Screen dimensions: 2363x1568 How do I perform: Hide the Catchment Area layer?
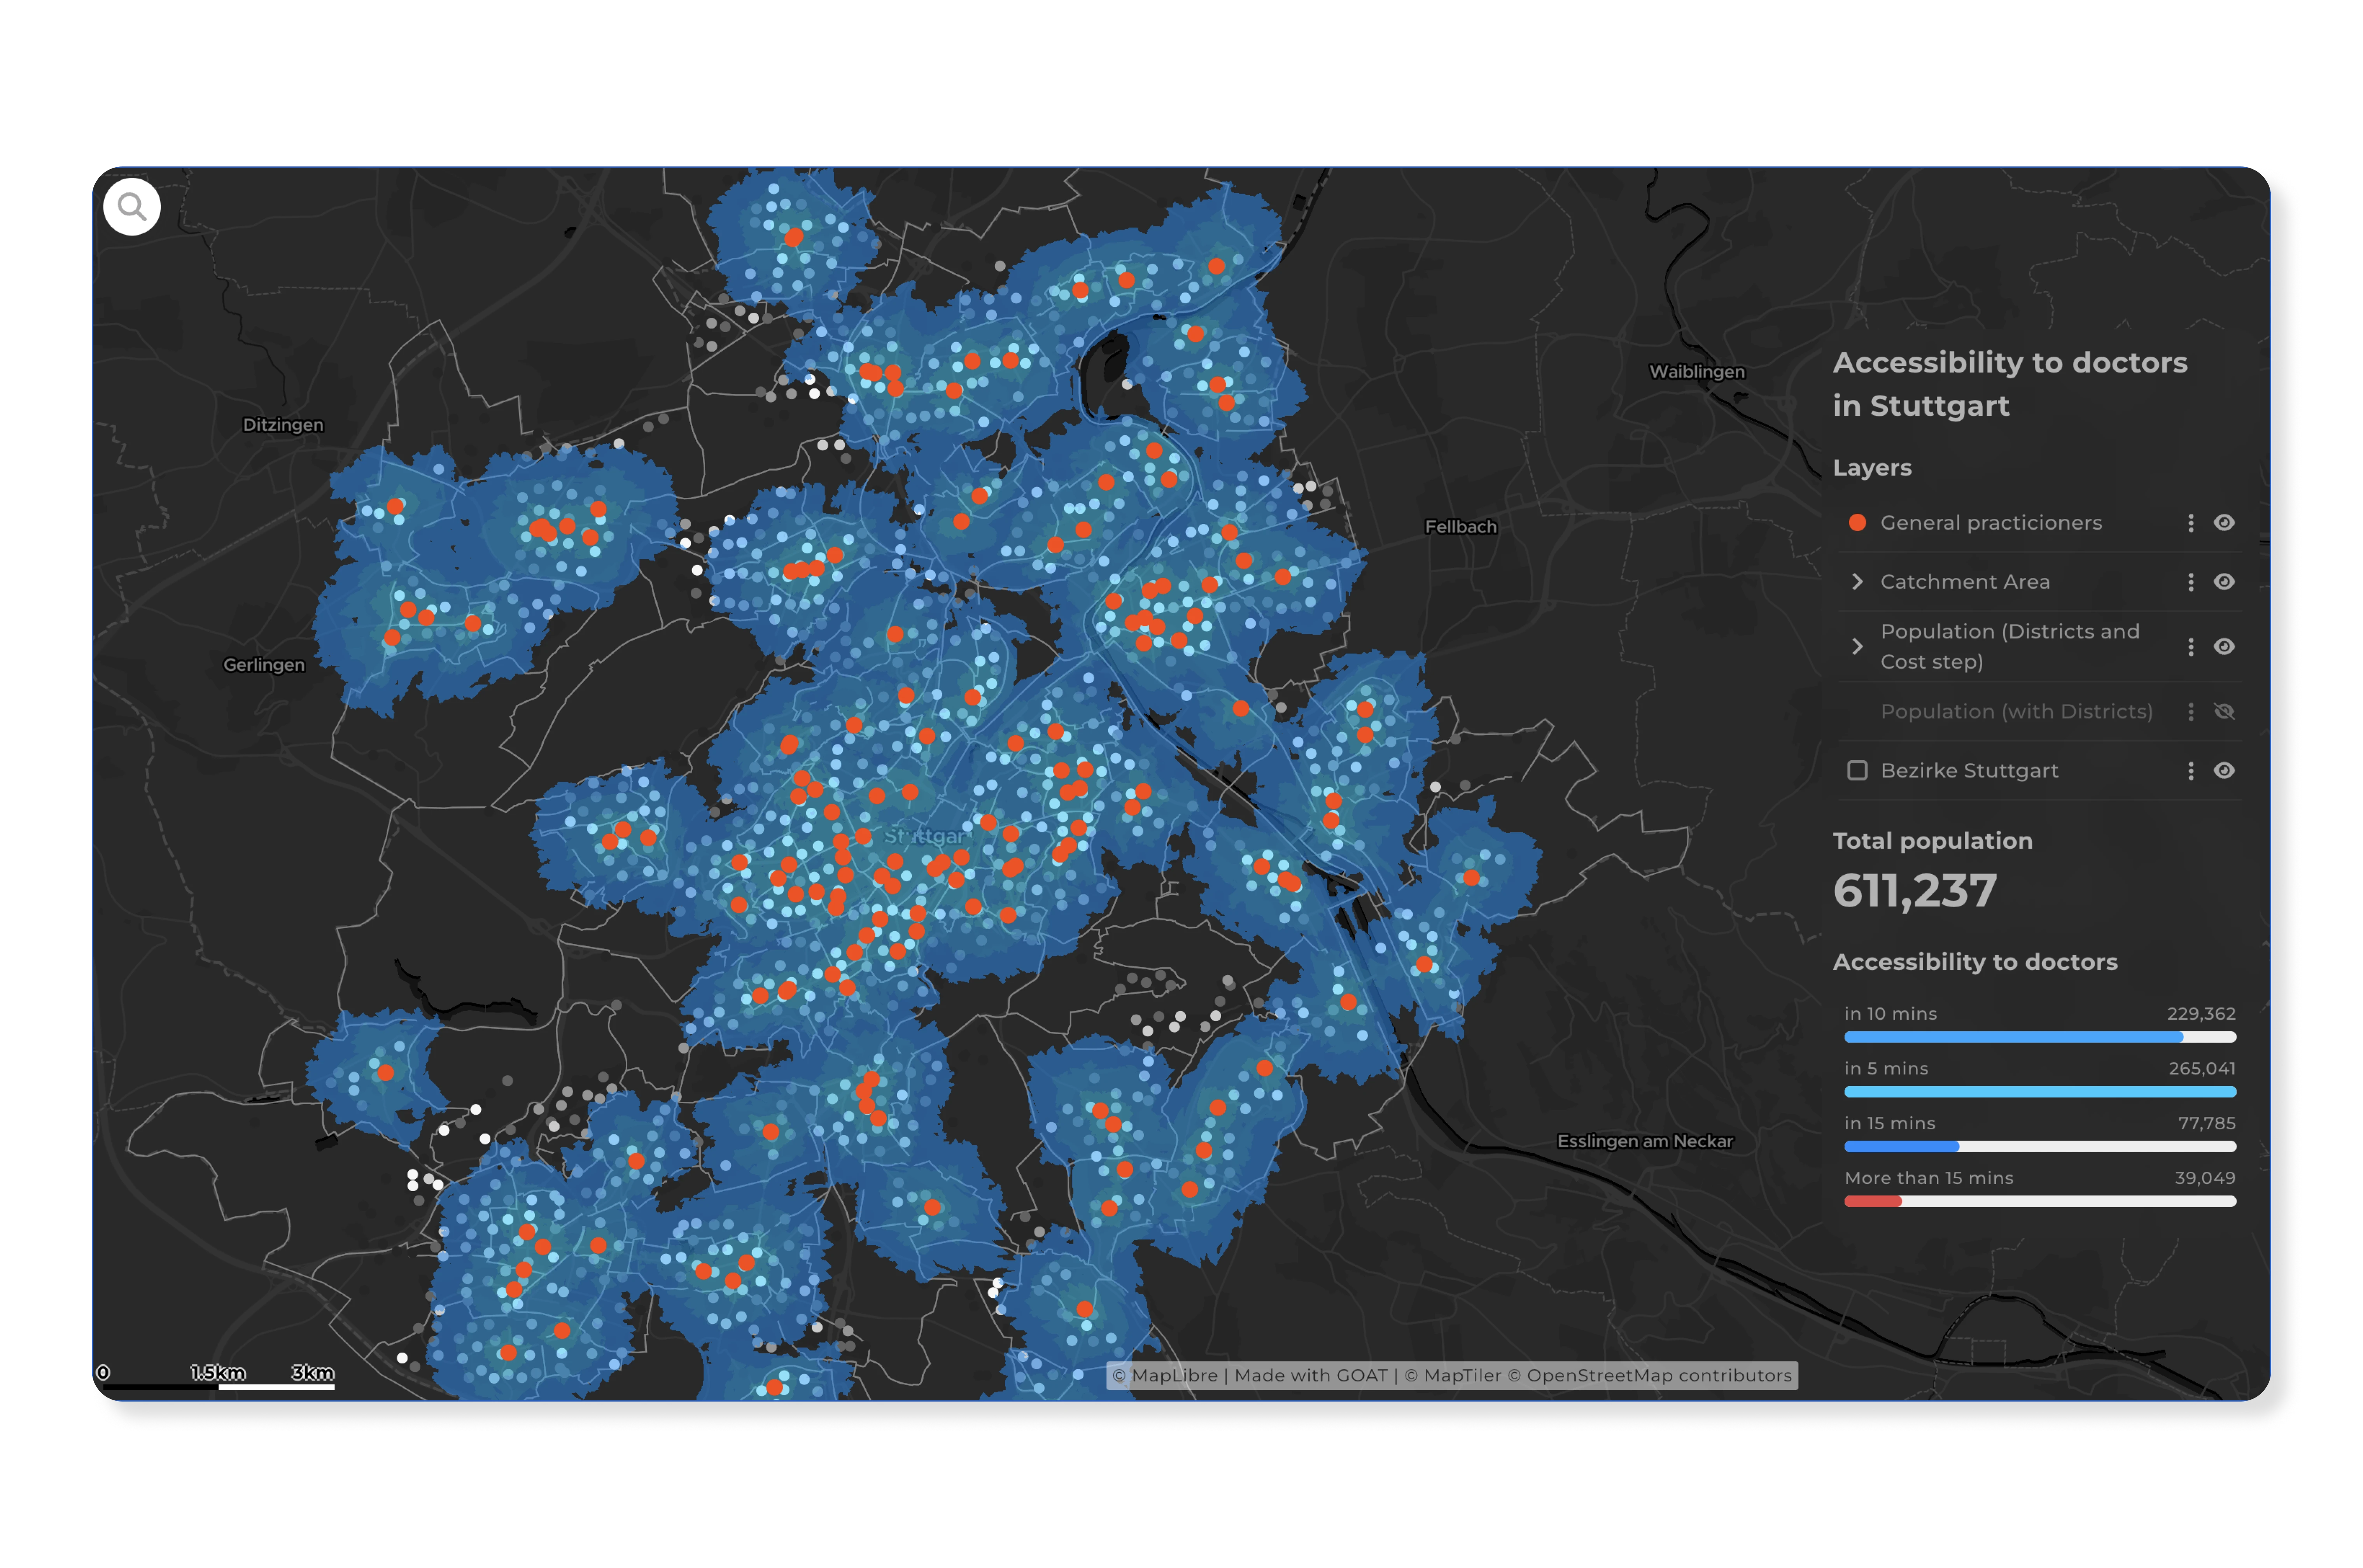coord(2224,582)
